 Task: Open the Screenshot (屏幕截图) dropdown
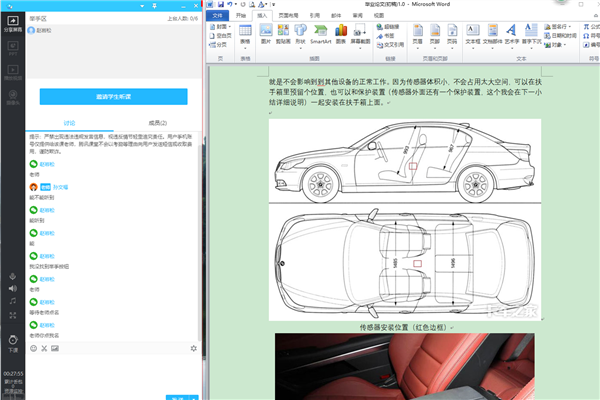click(360, 37)
